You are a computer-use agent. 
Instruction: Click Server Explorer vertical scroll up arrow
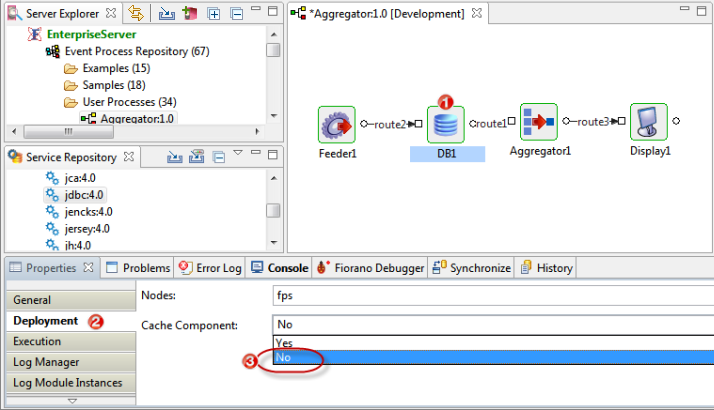[274, 35]
